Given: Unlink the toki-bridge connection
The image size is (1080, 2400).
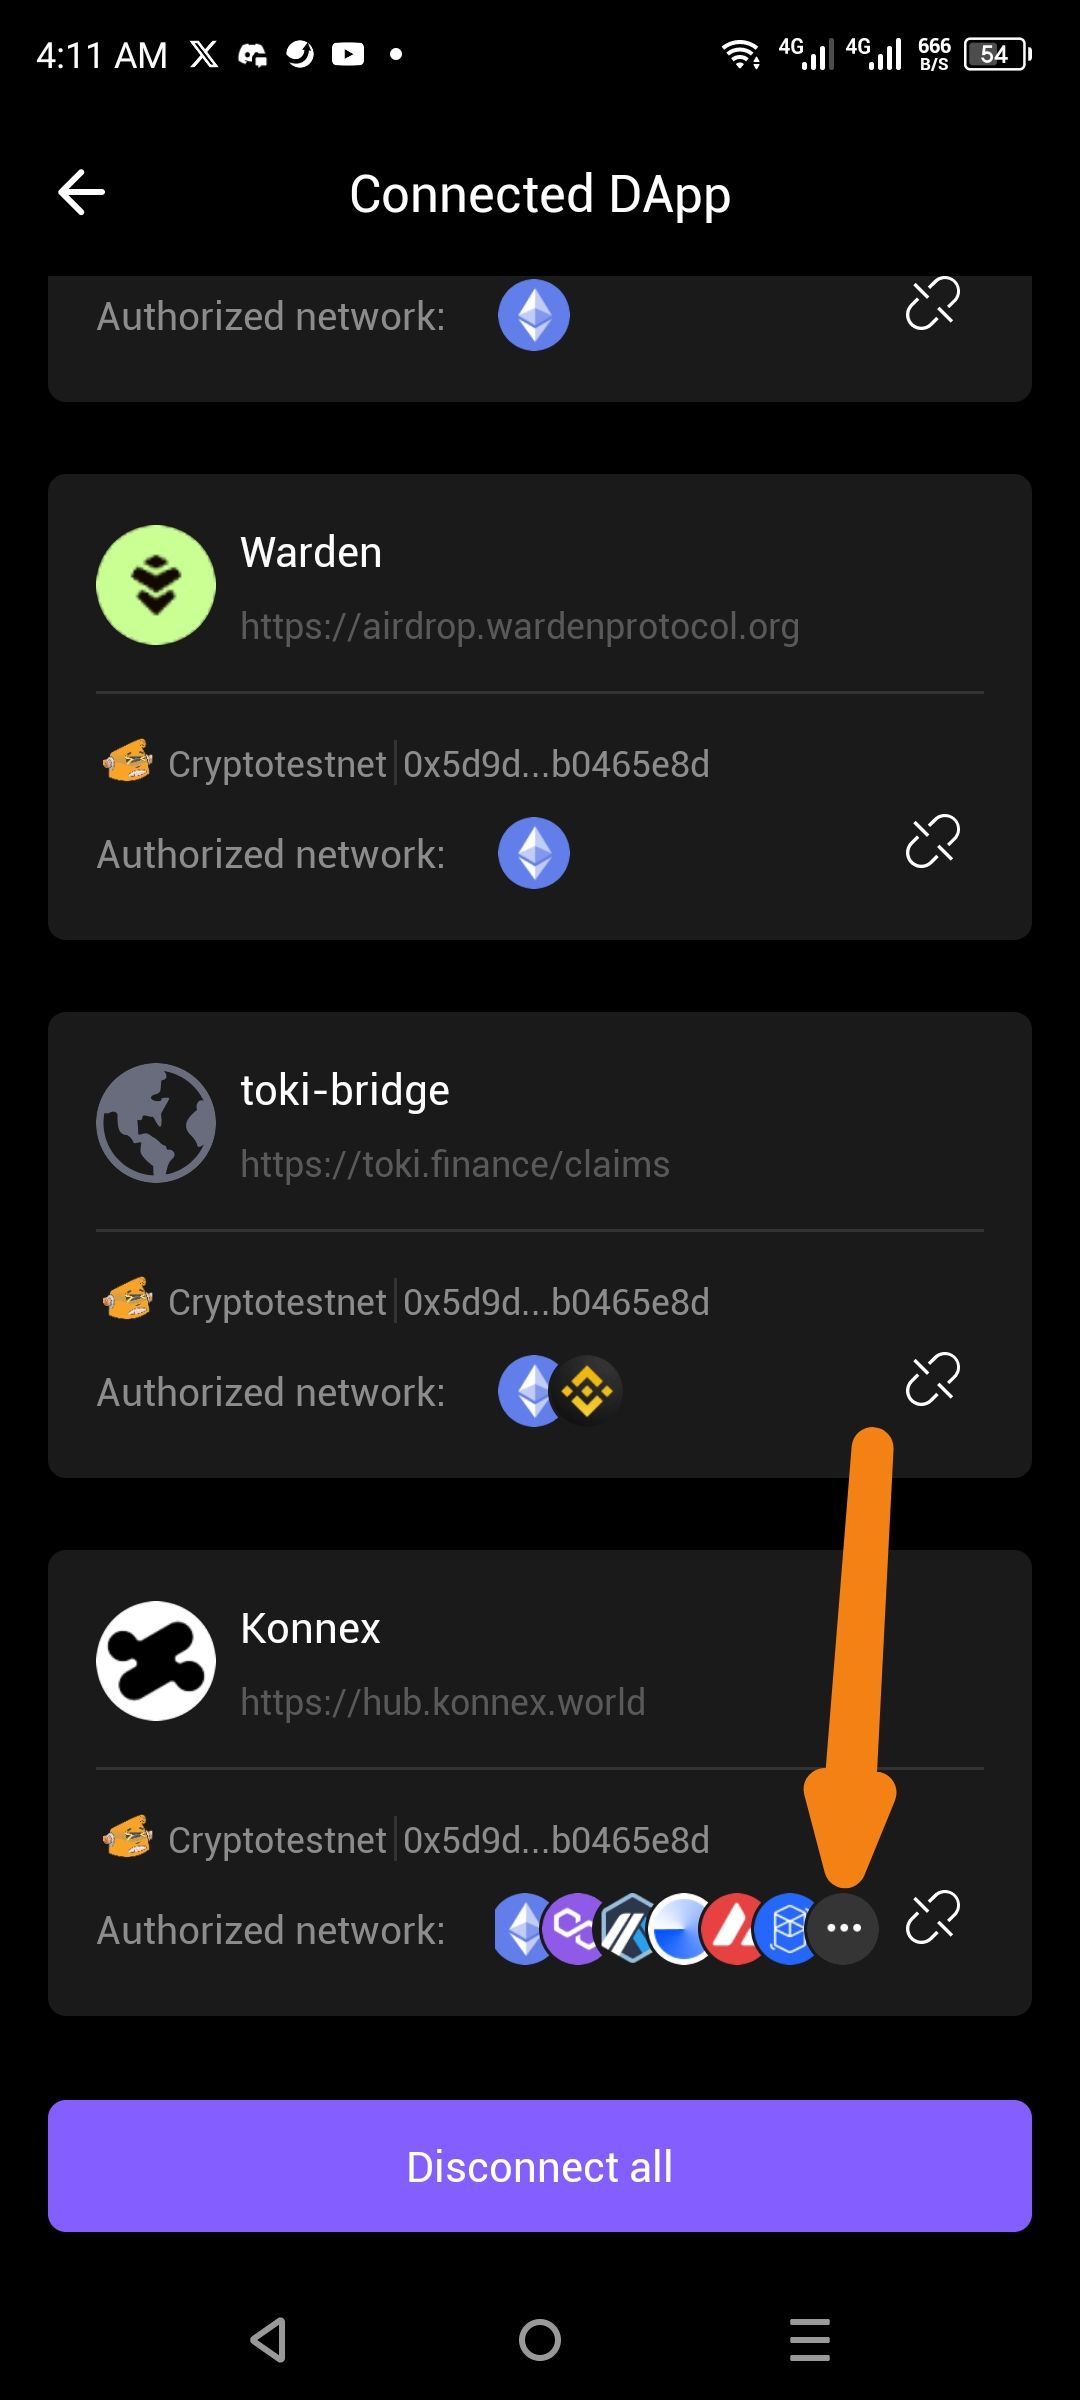Looking at the screenshot, I should click(932, 1379).
